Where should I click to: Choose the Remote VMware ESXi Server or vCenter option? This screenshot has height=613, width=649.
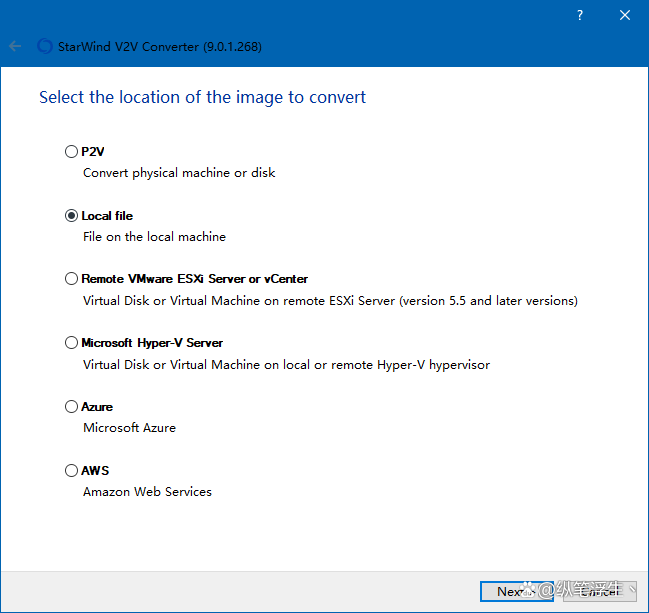[71, 279]
